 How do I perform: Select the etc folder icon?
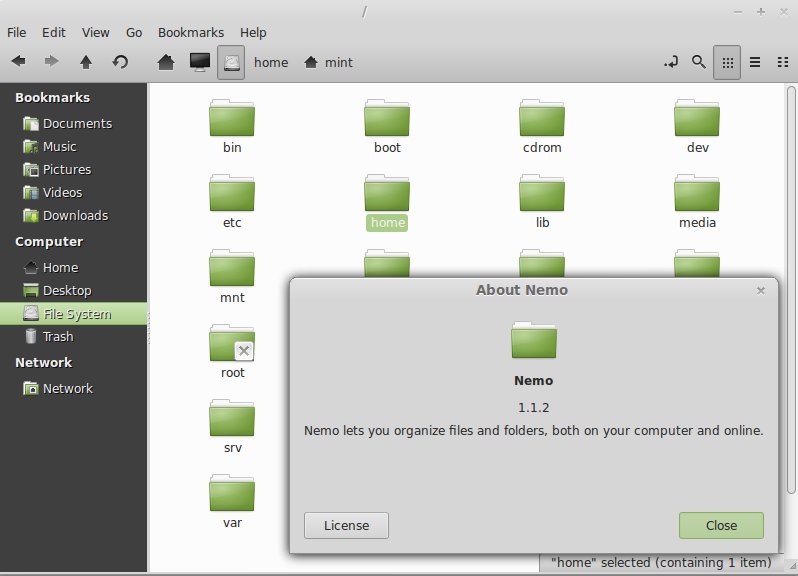[232, 193]
